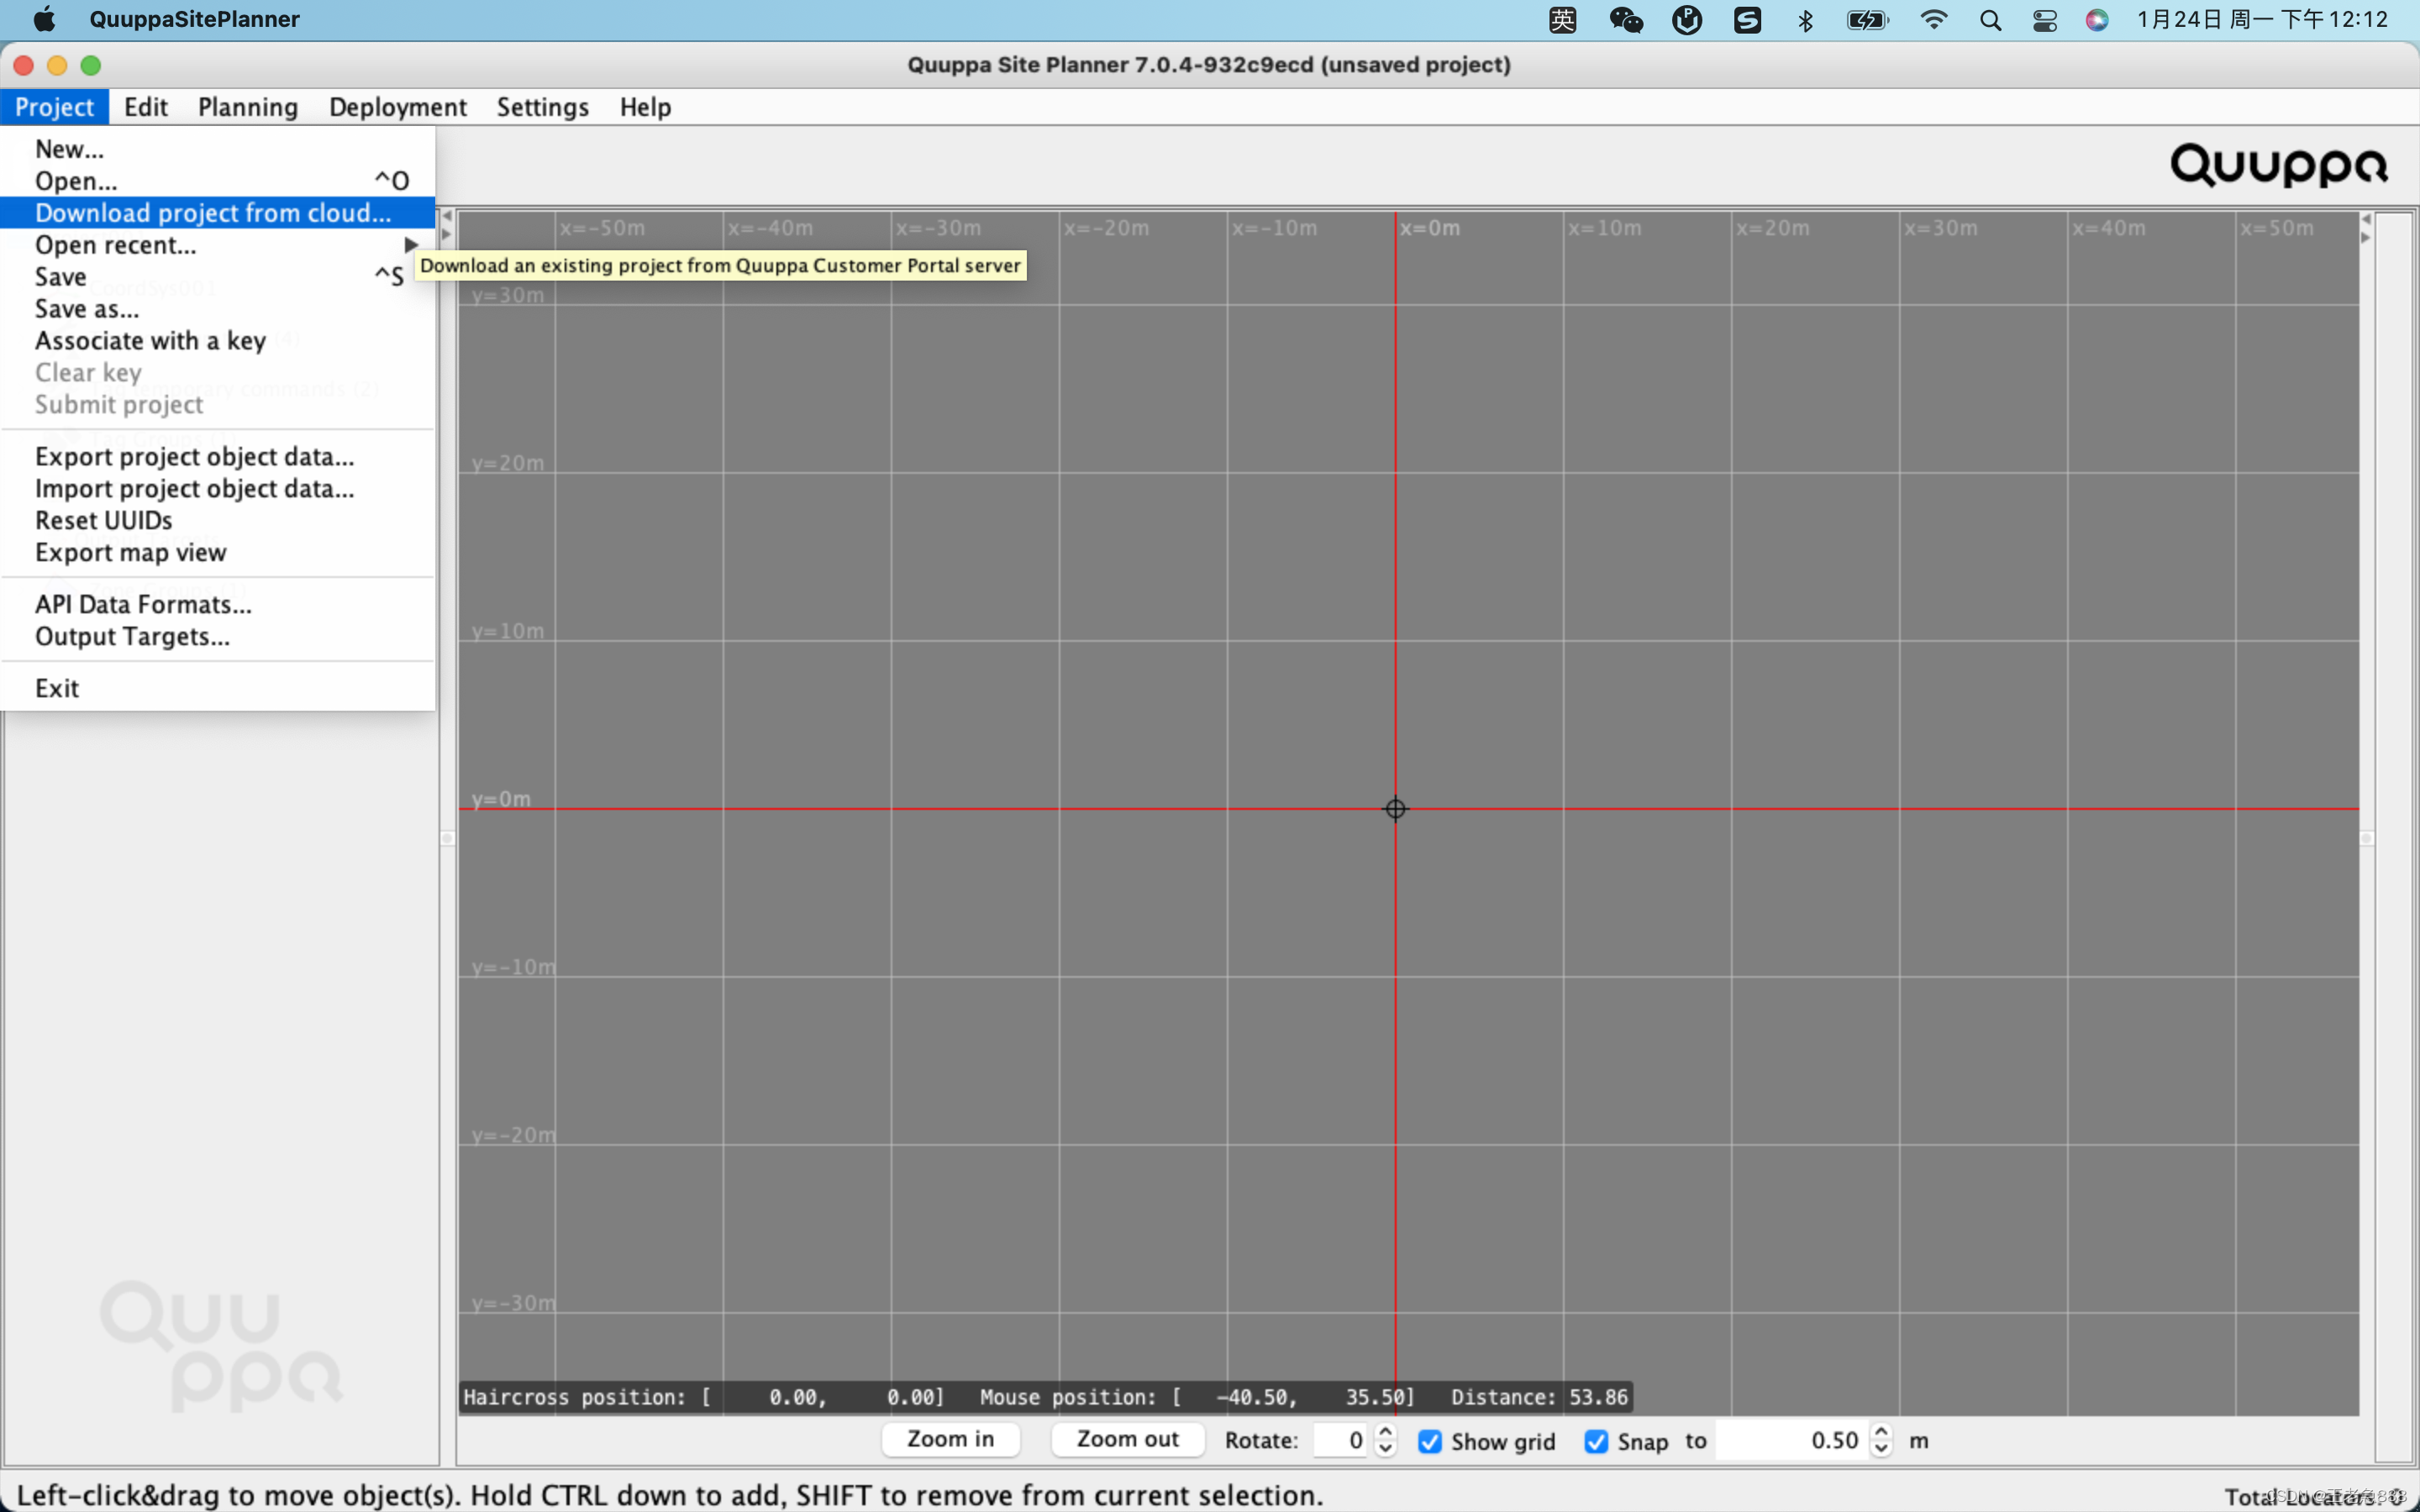Click the Bluetooth status icon
This screenshot has height=1512, width=2420.
[x=1805, y=20]
